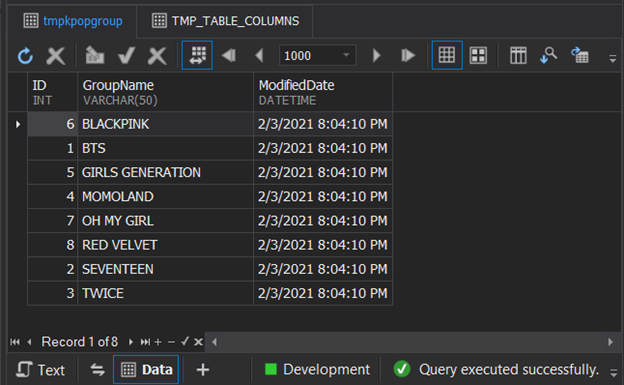Click the TWICE cell
The height and width of the screenshot is (385, 624).
[x=166, y=293]
